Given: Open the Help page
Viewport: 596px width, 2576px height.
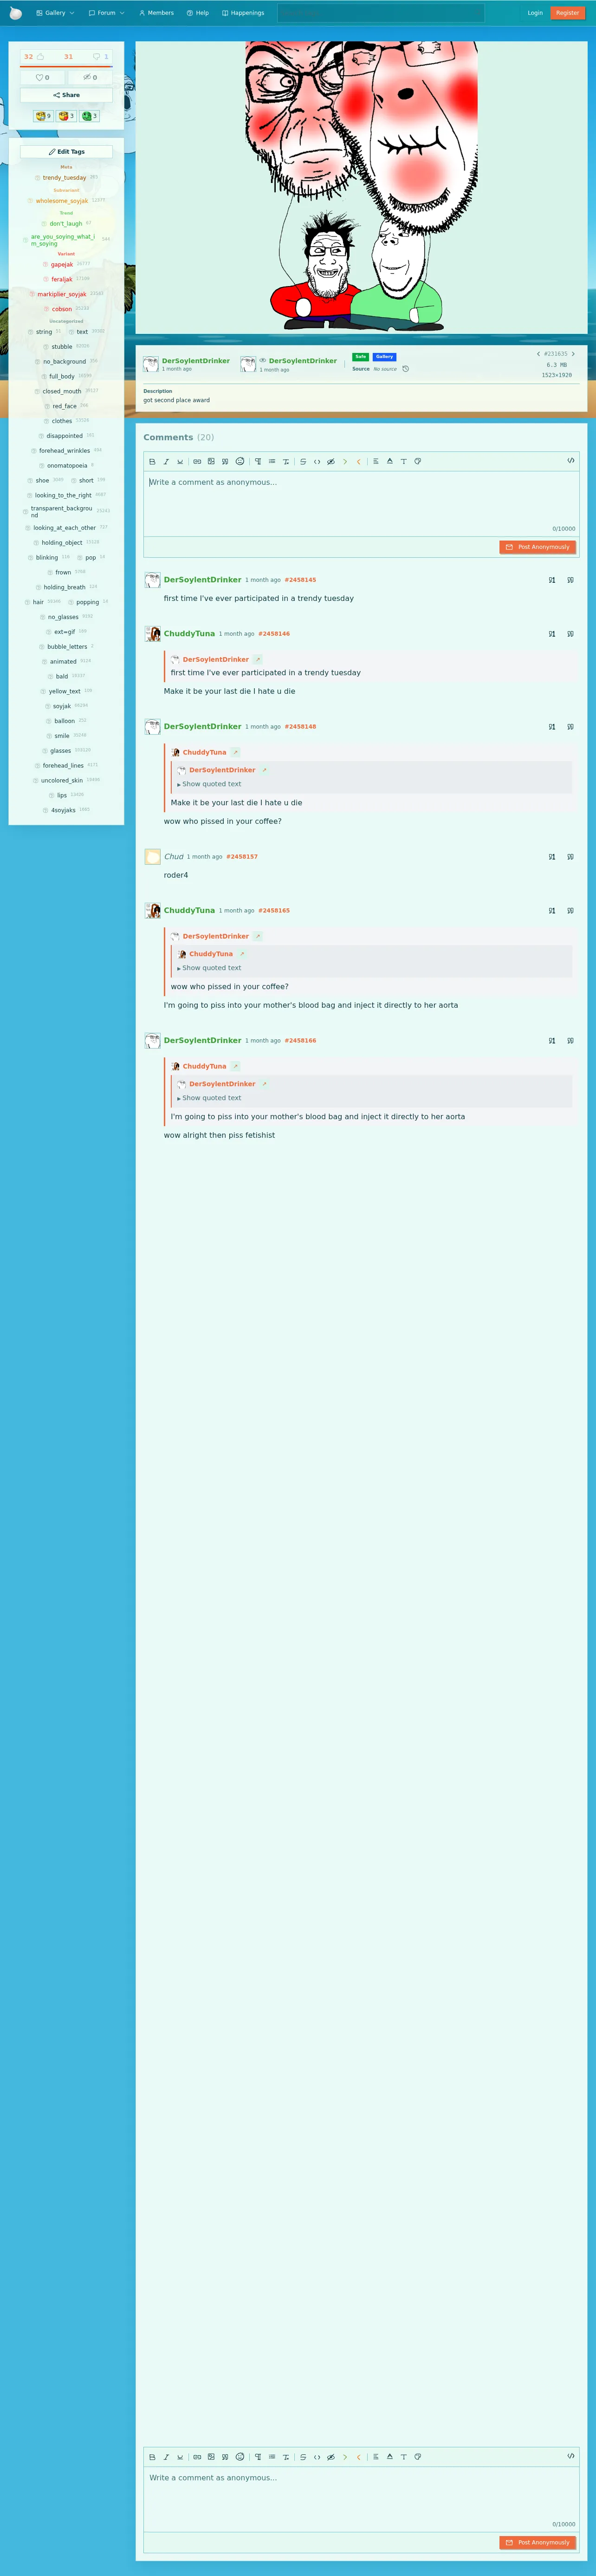Looking at the screenshot, I should (x=198, y=13).
